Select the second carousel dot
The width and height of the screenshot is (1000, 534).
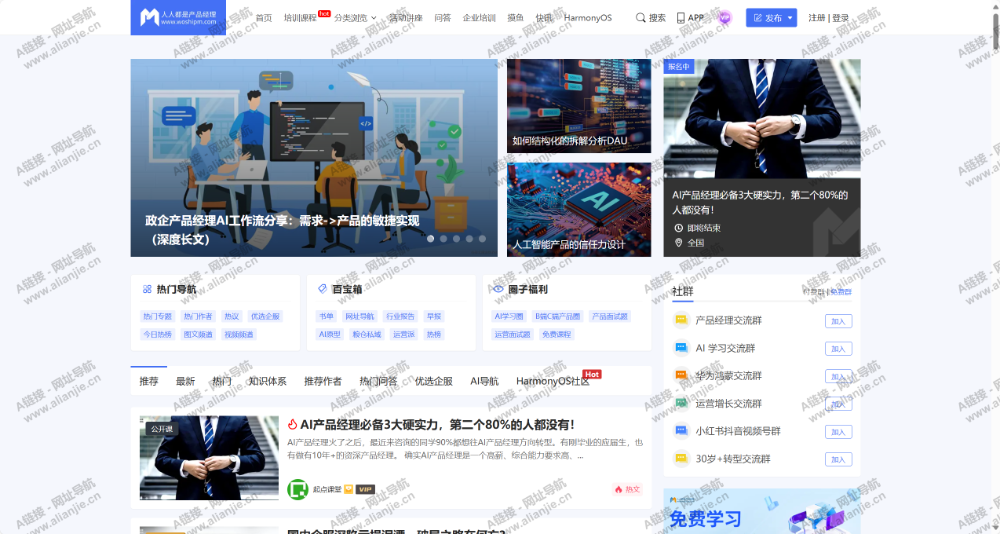click(x=443, y=239)
